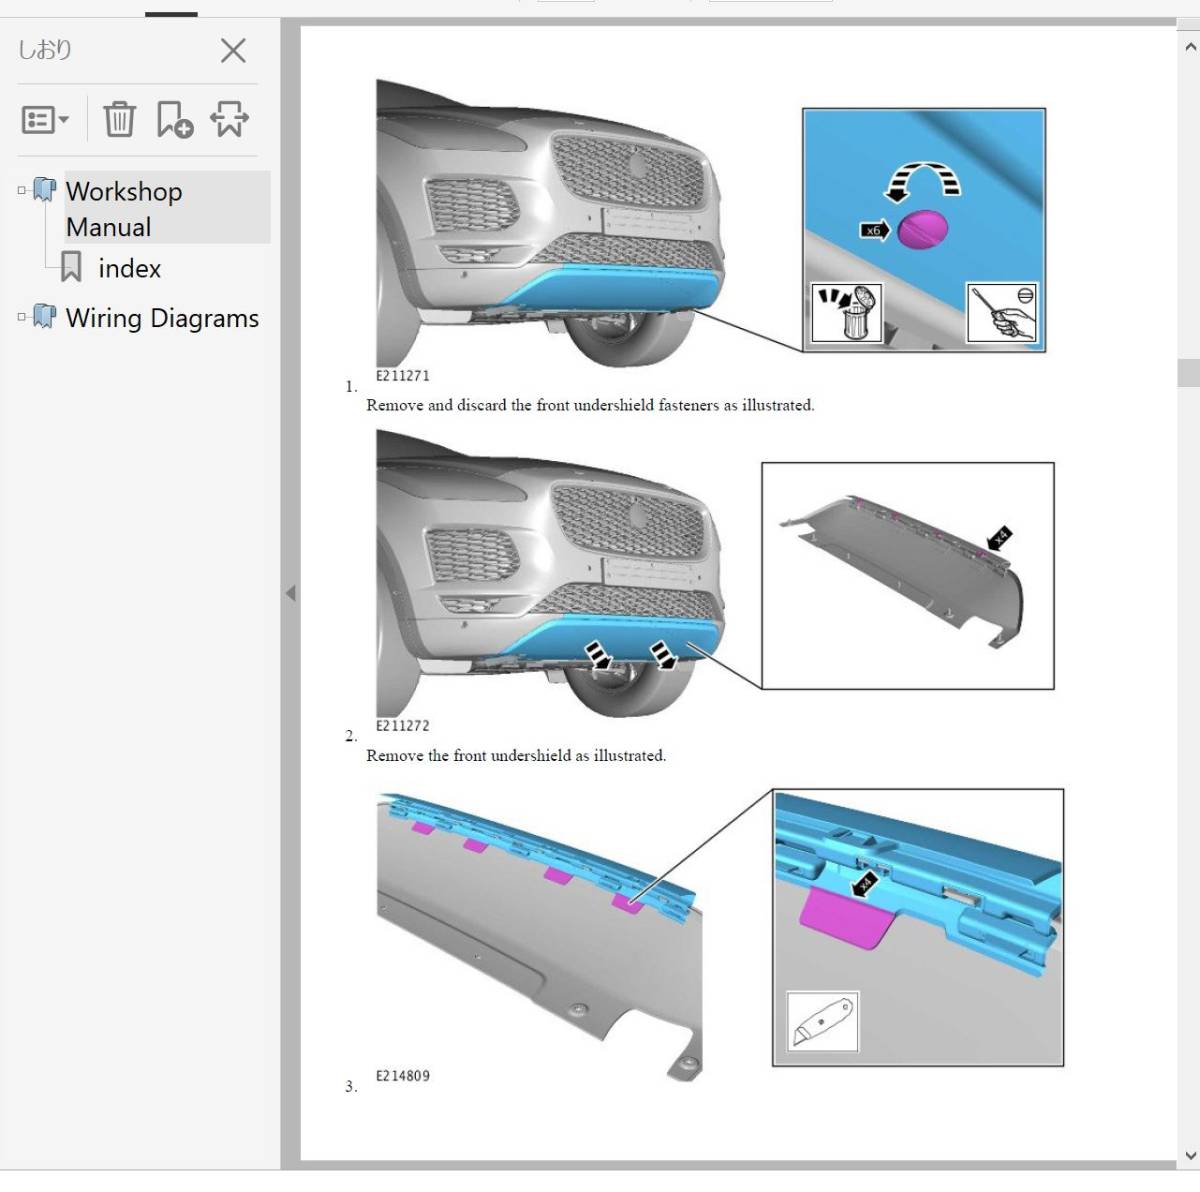
Task: Click the fastener detail inset image
Action: click(x=924, y=230)
